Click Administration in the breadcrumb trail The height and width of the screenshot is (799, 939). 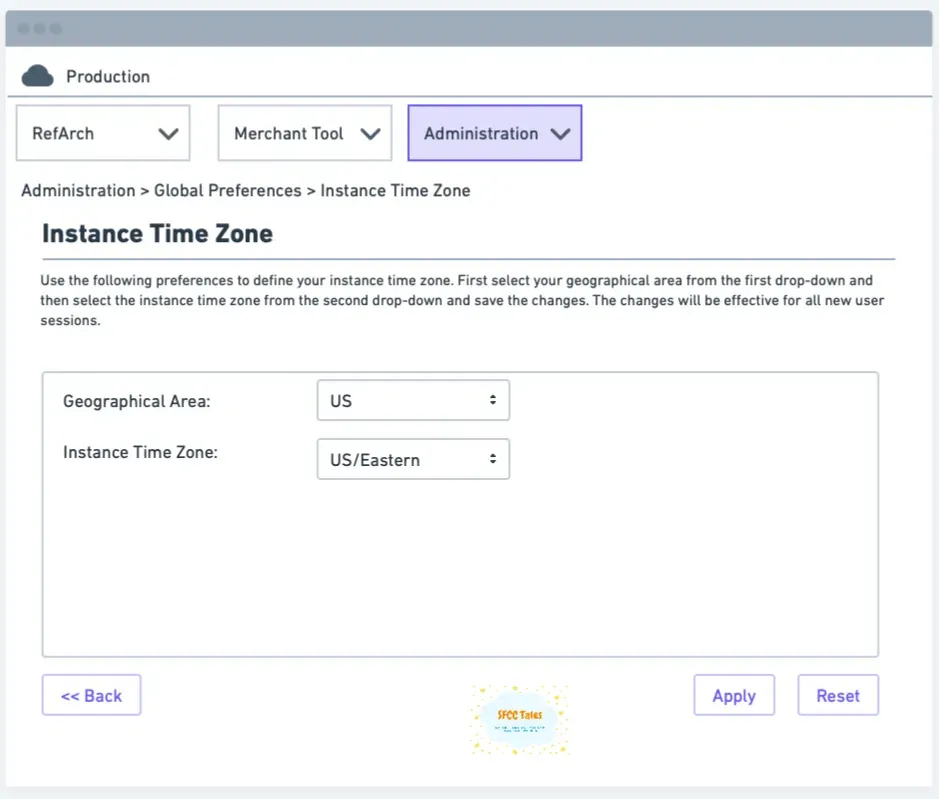coord(78,190)
